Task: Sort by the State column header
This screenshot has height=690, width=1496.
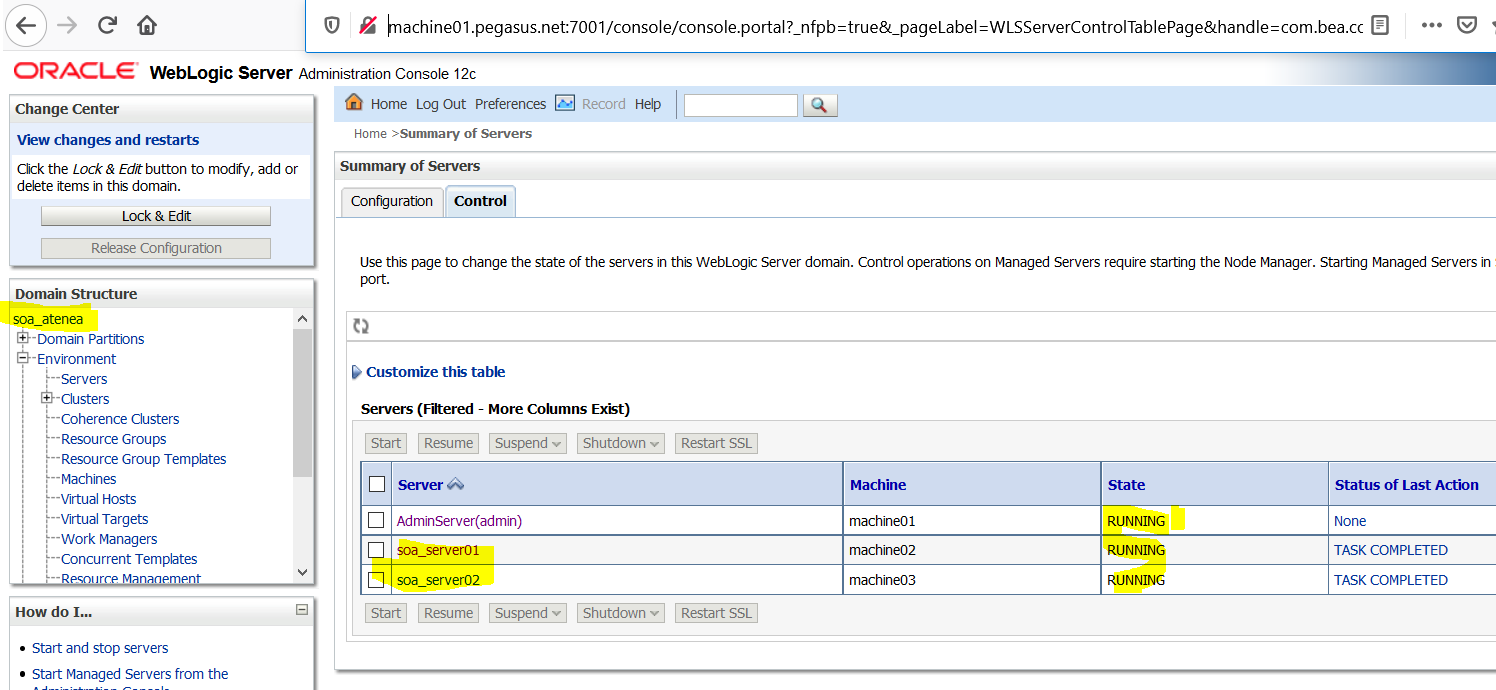Action: point(1126,485)
